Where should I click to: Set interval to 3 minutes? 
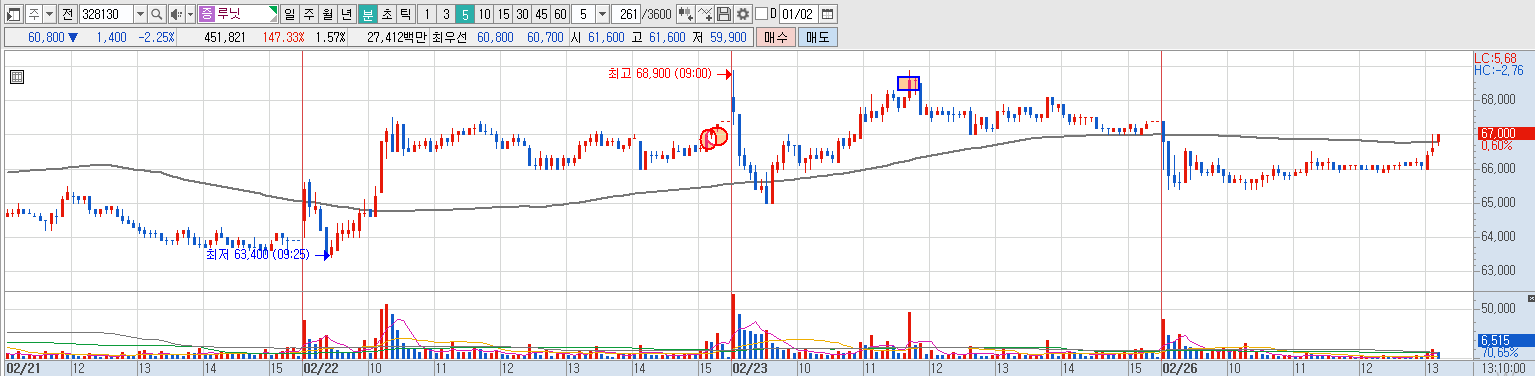(x=446, y=14)
